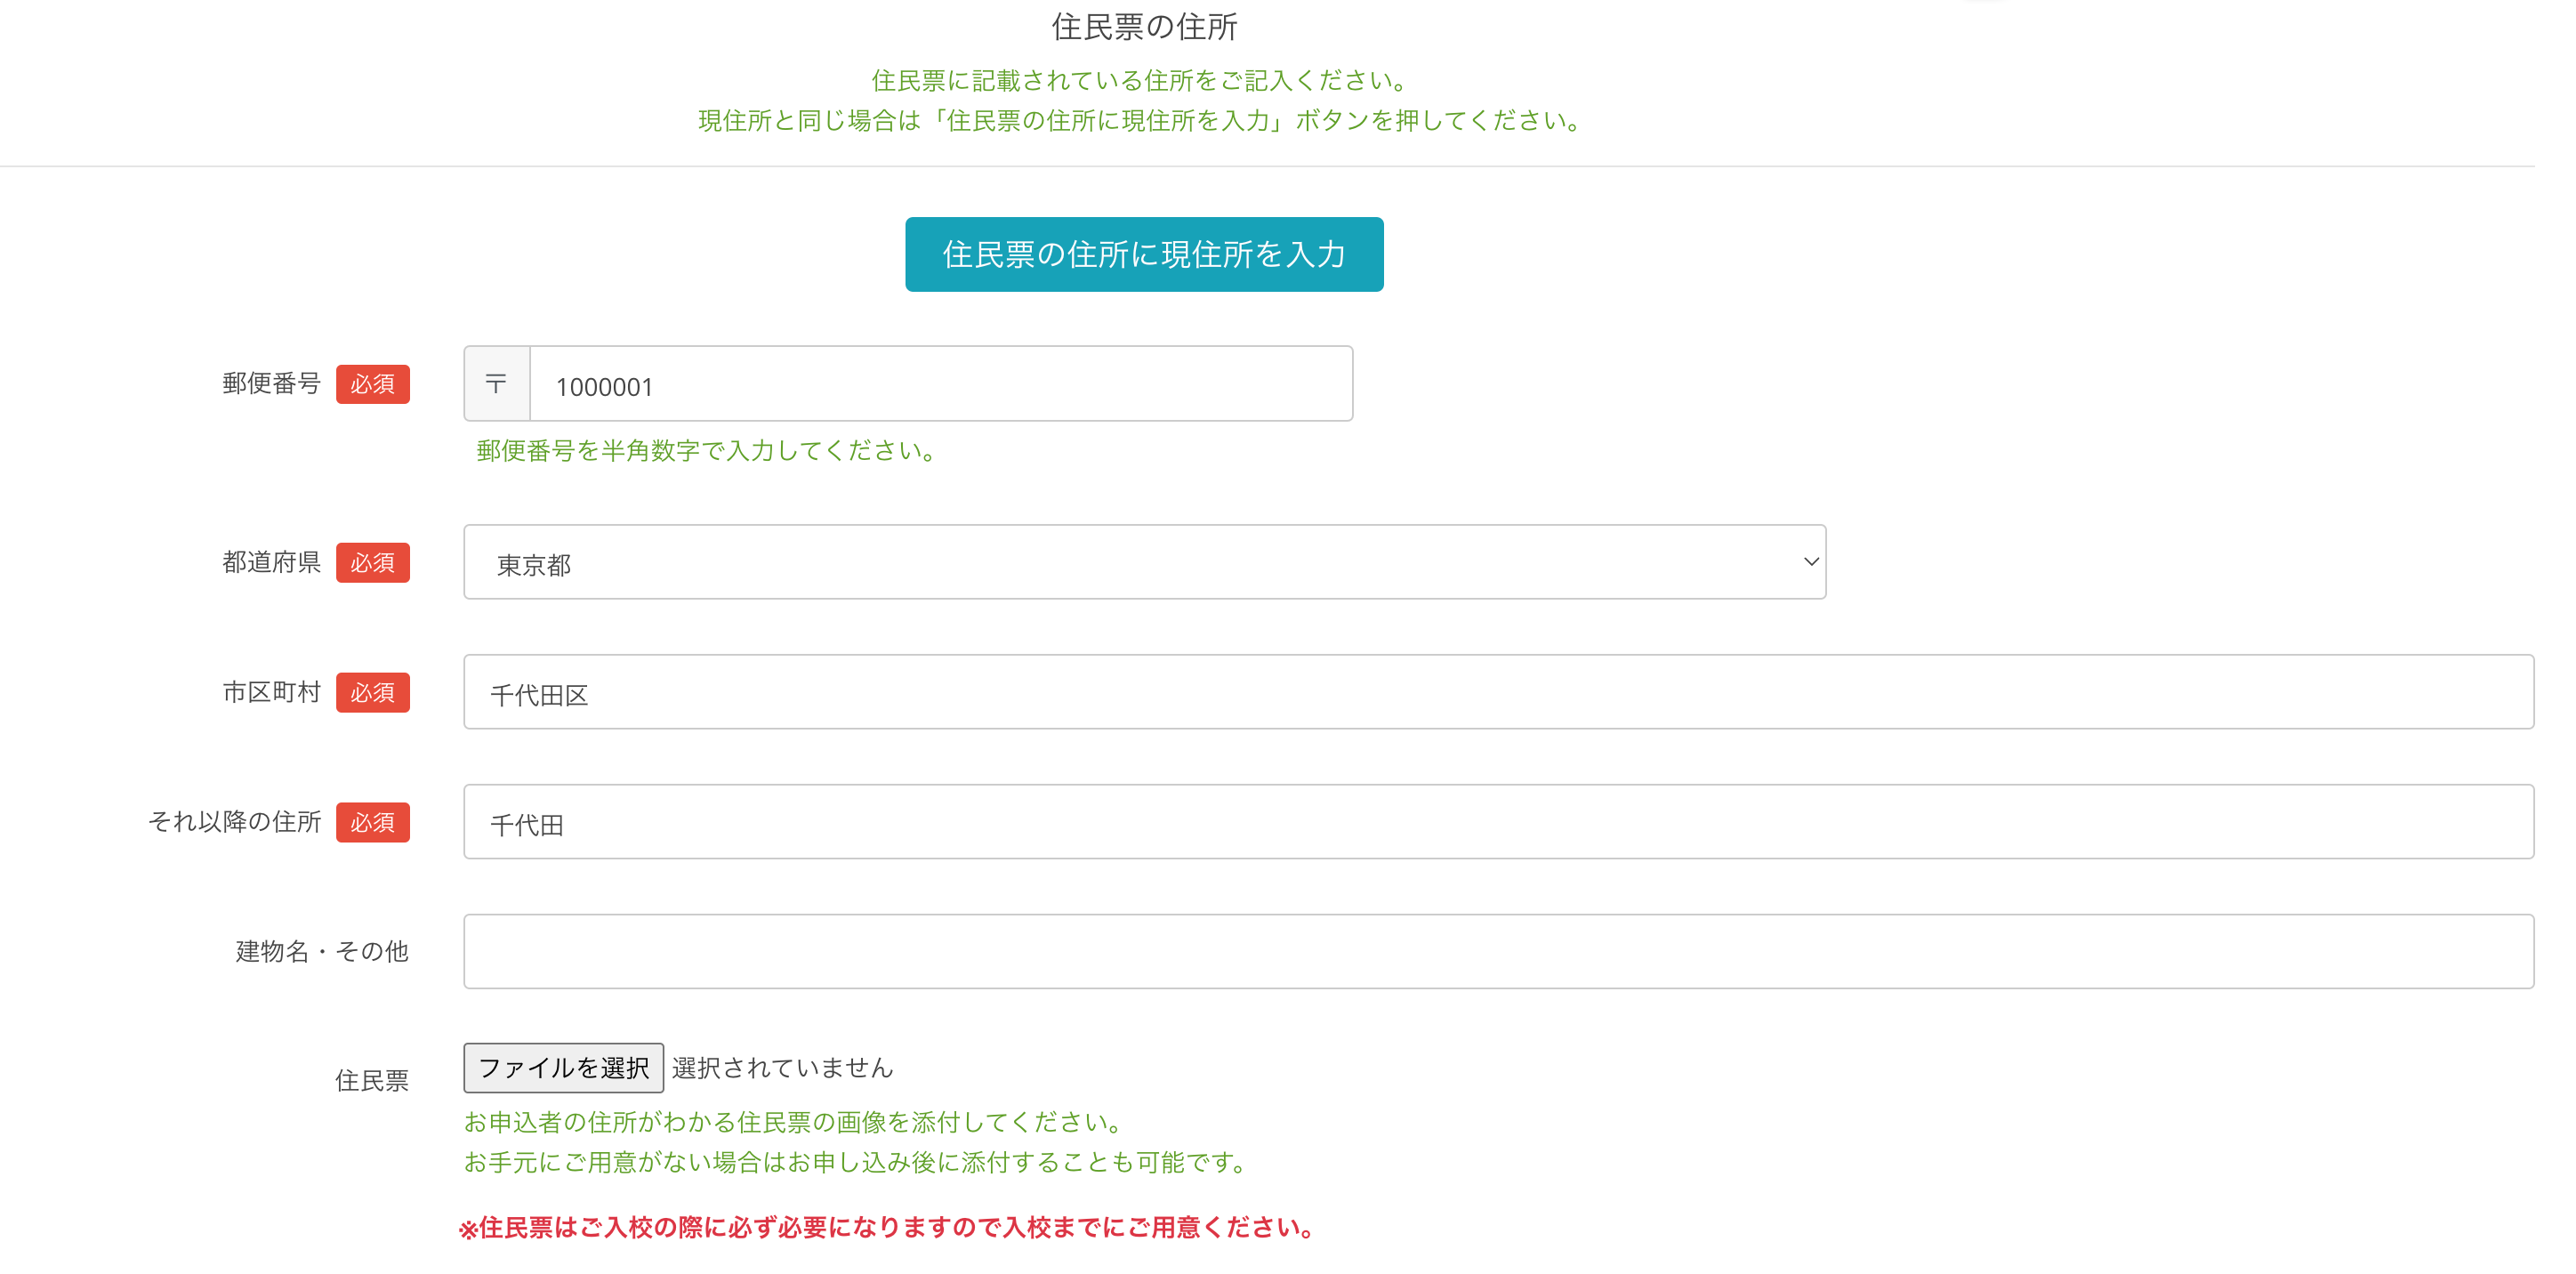Click the 必須 badge next to 市区町村
This screenshot has height=1274, width=2576.
[x=372, y=693]
